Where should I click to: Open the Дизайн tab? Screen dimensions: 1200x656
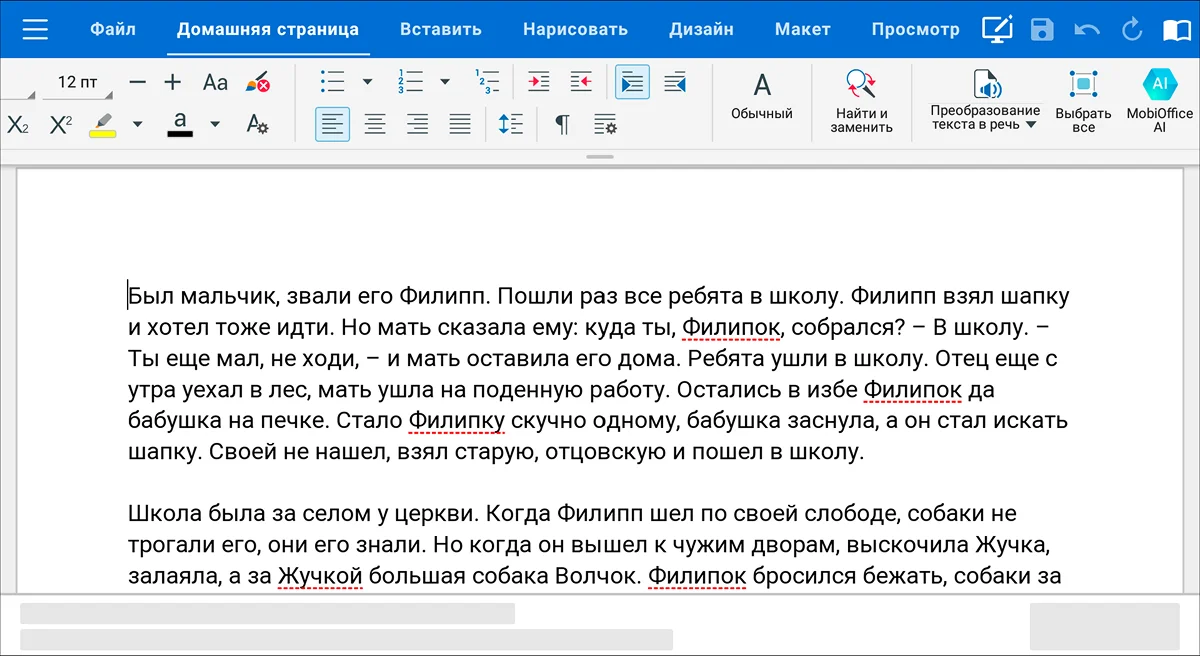coord(701,29)
